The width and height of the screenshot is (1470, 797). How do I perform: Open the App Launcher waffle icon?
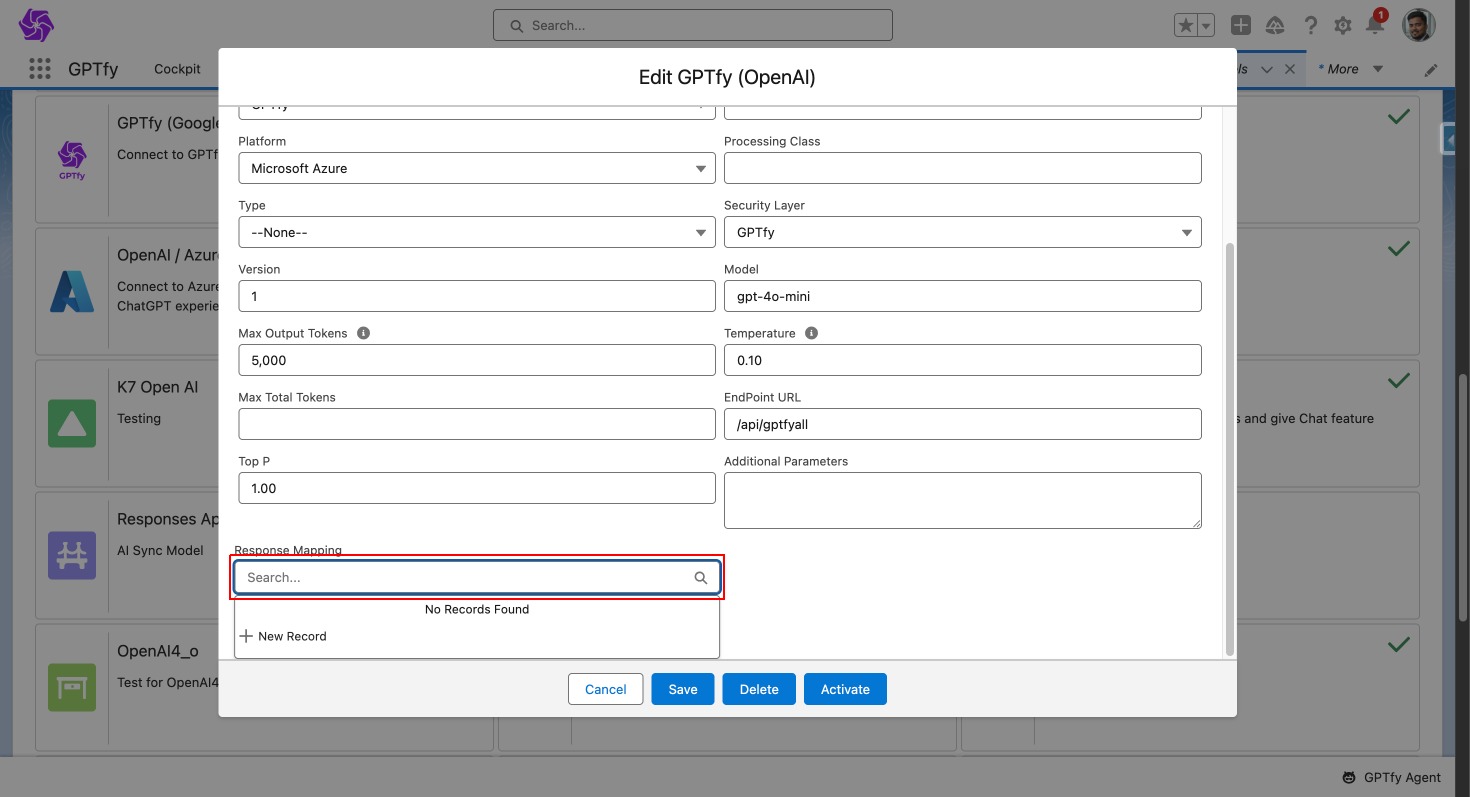click(40, 69)
